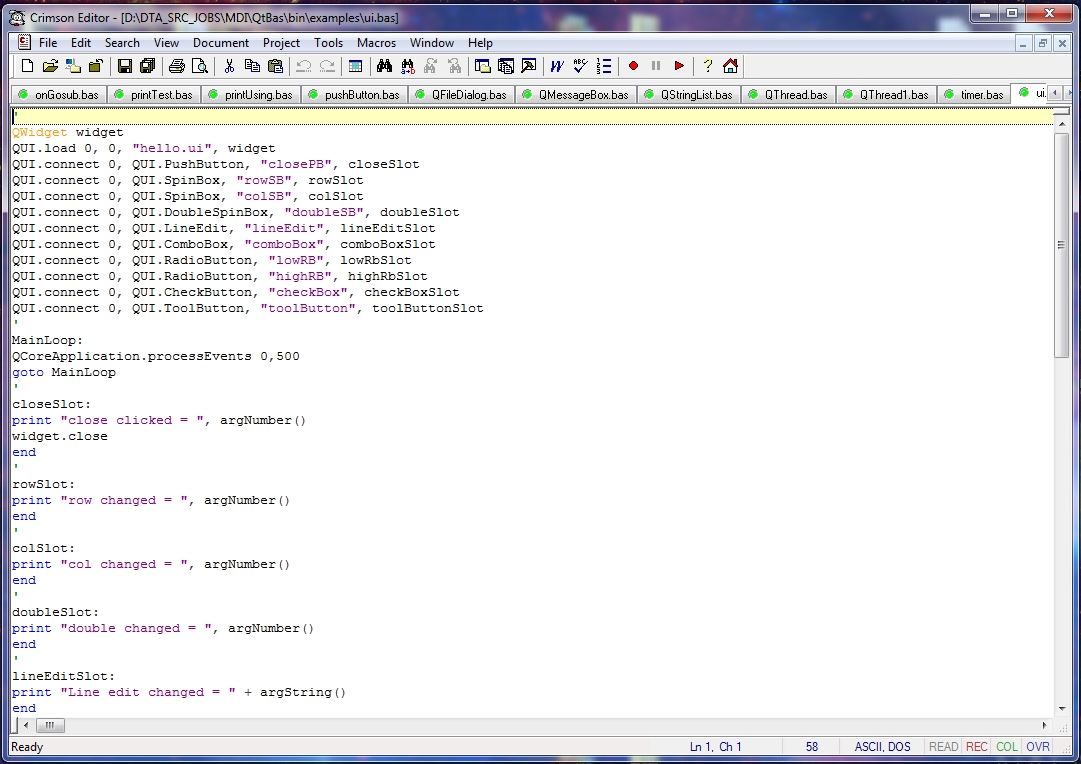Toggle the OVR overwrite indicator in the status bar
Viewport: 1081px width, 764px height.
click(x=1038, y=747)
